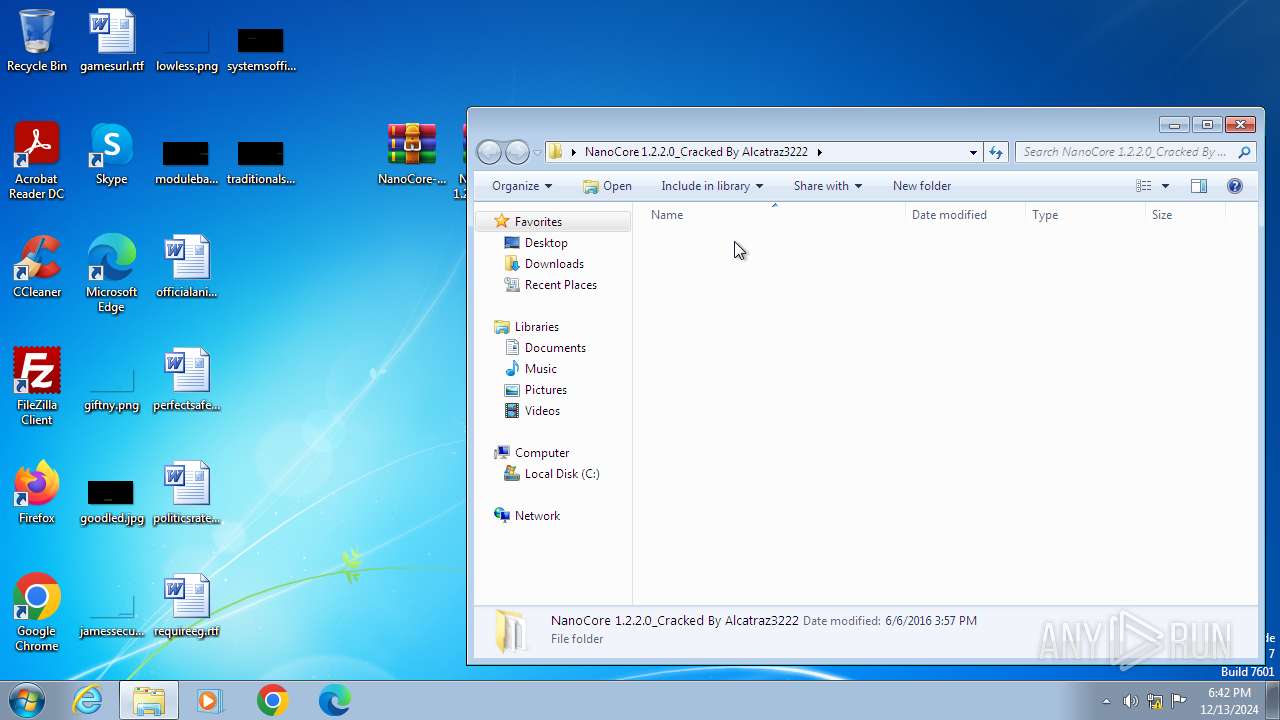Screen dimensions: 1280x720
Task: Expand Include in library dropdown
Action: (x=712, y=186)
